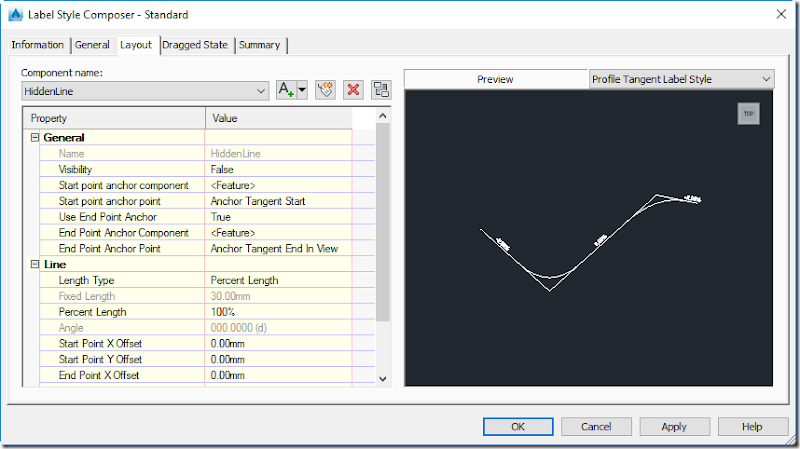The height and width of the screenshot is (449, 800).
Task: Click the Apply button
Action: pos(674,427)
